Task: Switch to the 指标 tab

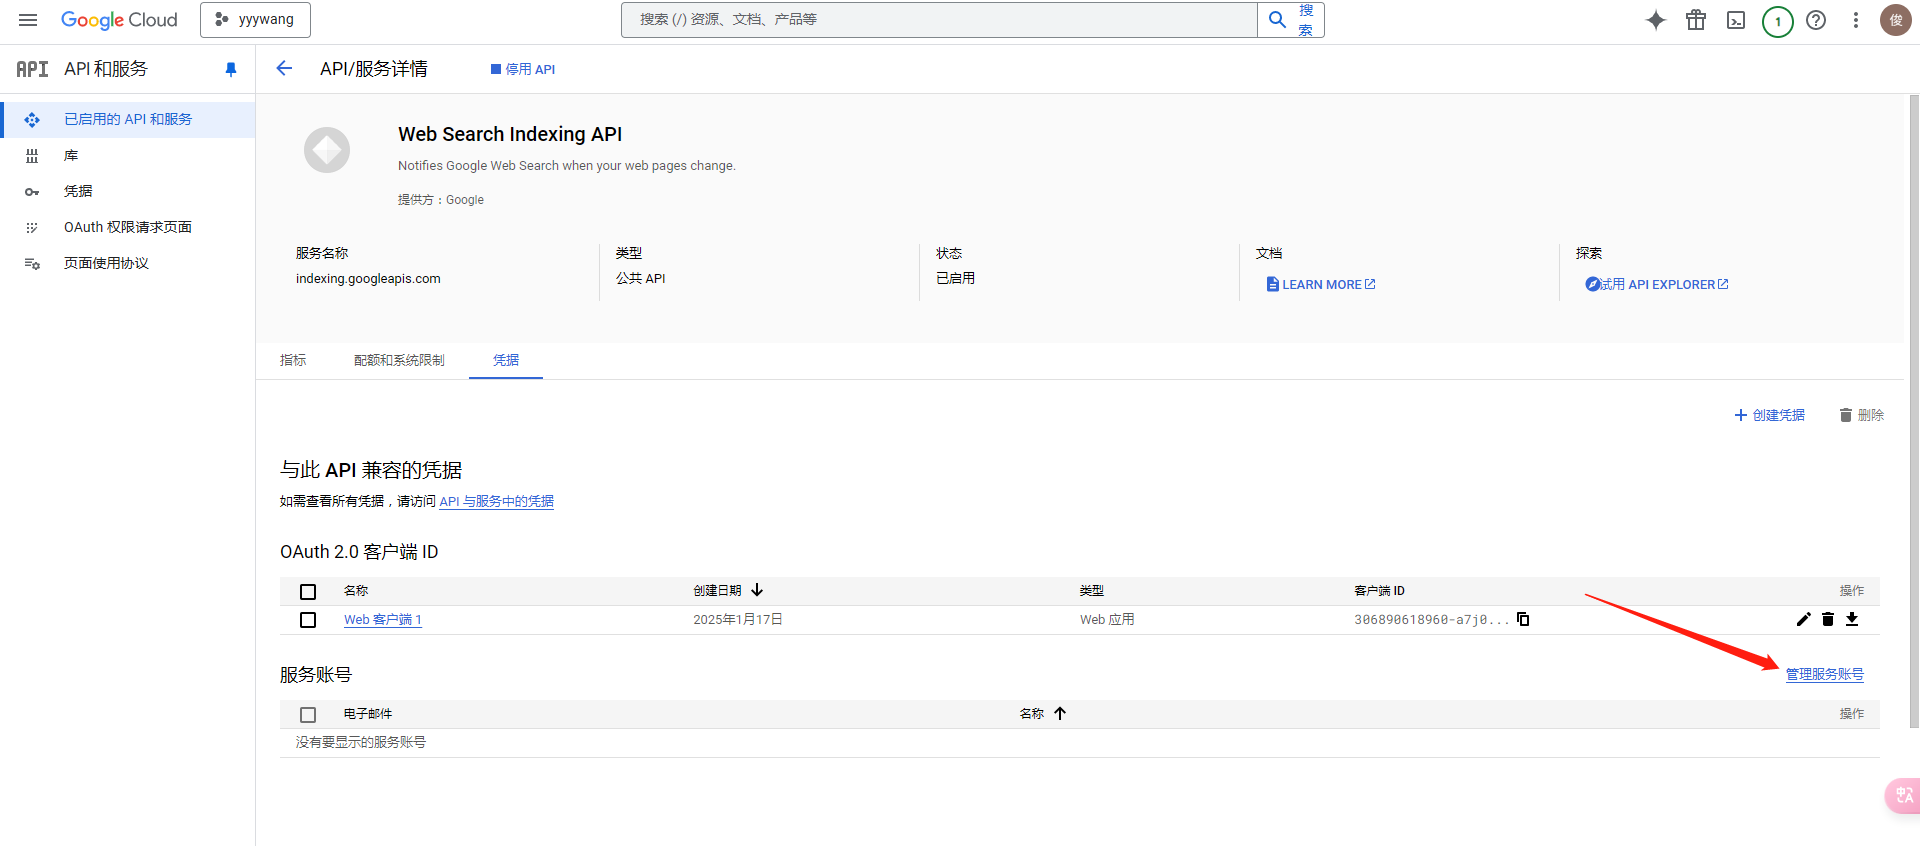Action: pyautogui.click(x=293, y=360)
